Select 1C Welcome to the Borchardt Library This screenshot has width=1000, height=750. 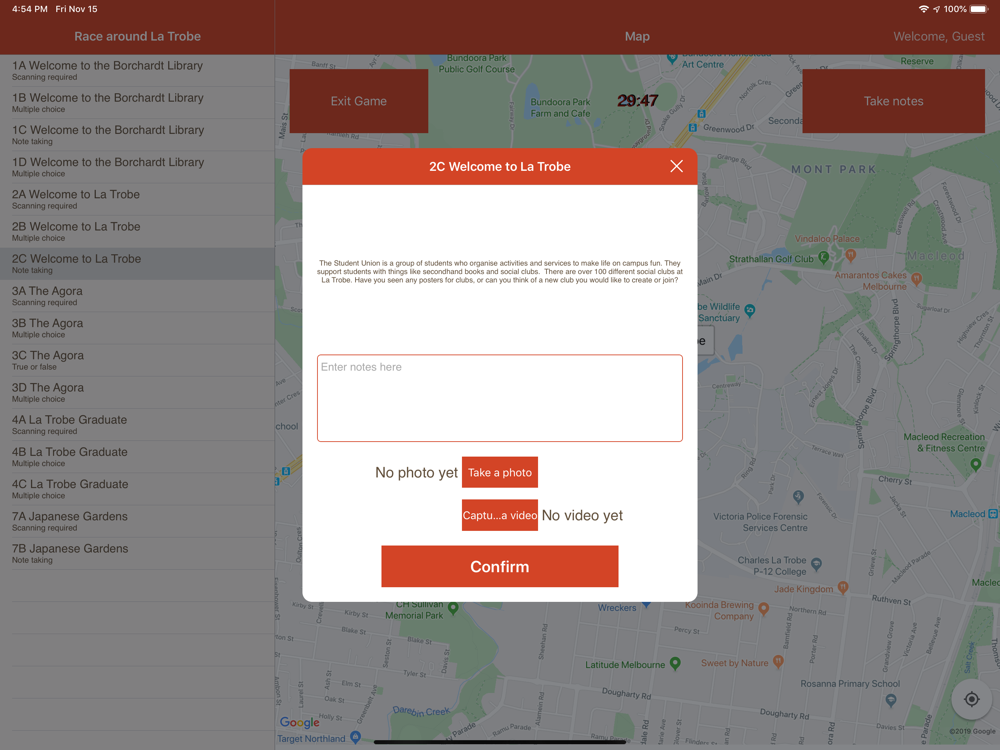pos(137,135)
